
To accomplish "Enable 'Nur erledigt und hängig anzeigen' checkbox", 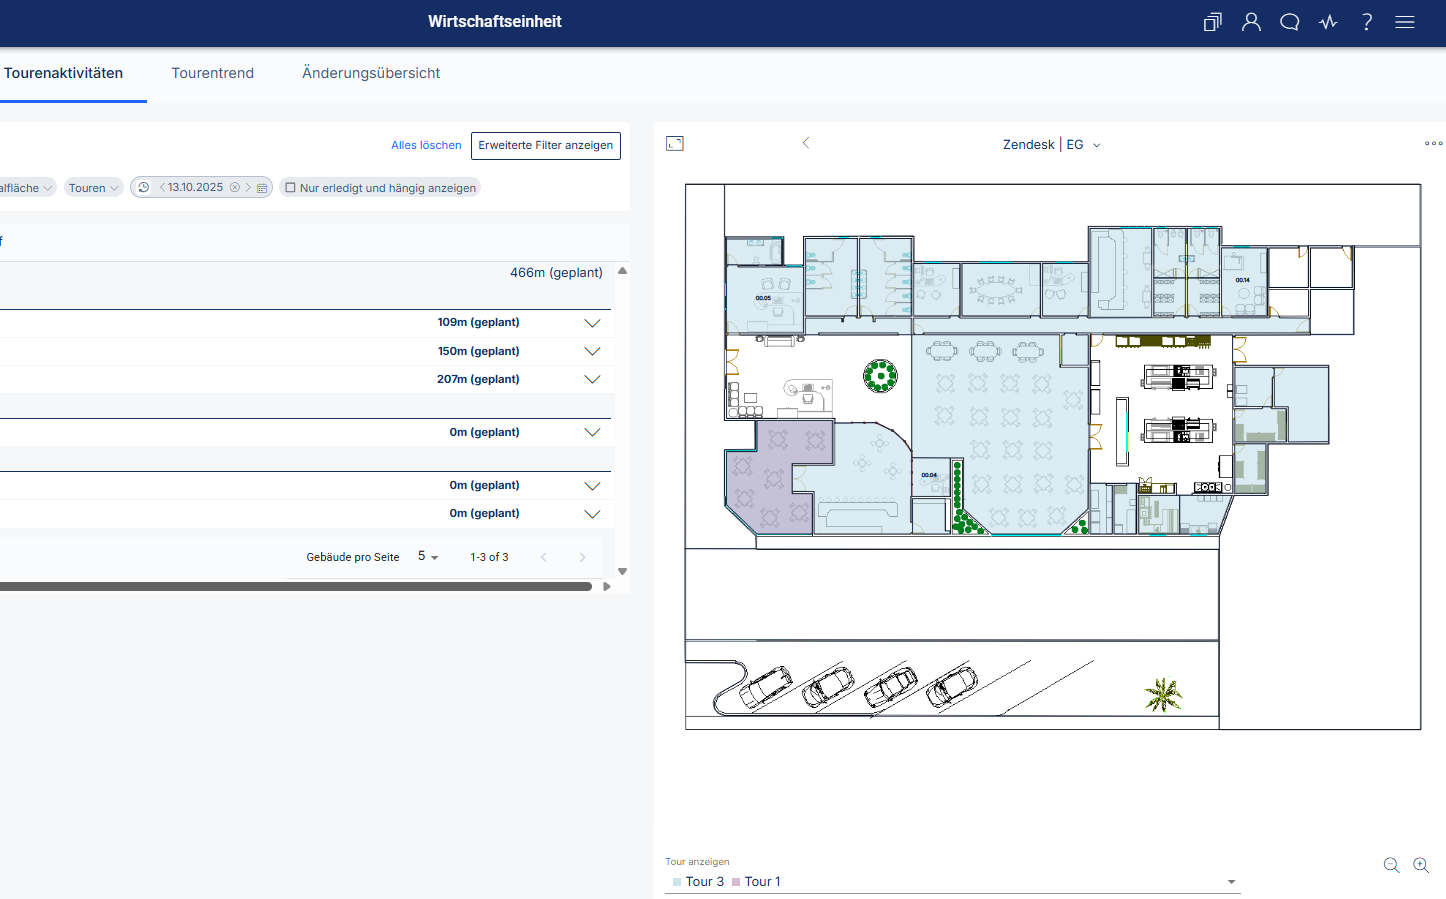I will (x=291, y=188).
